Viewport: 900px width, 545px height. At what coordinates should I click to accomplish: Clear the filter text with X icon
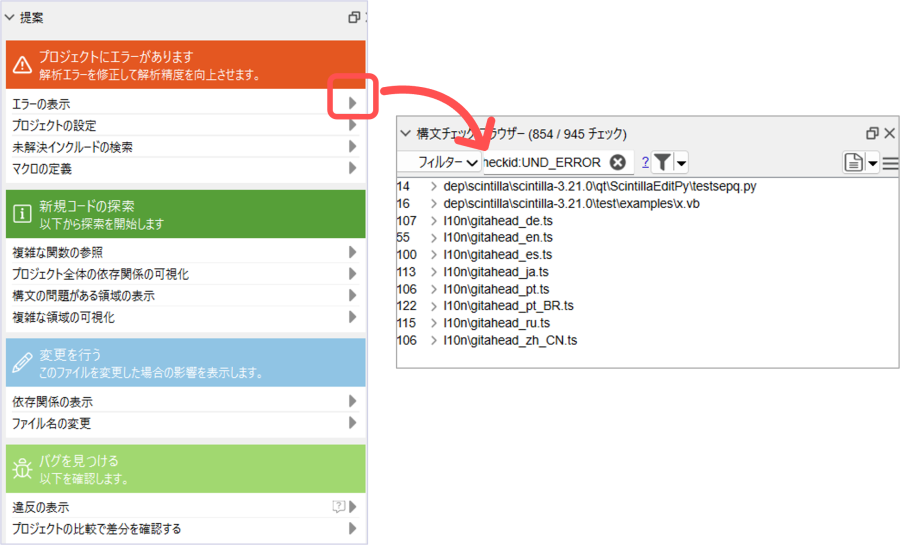tap(618, 162)
